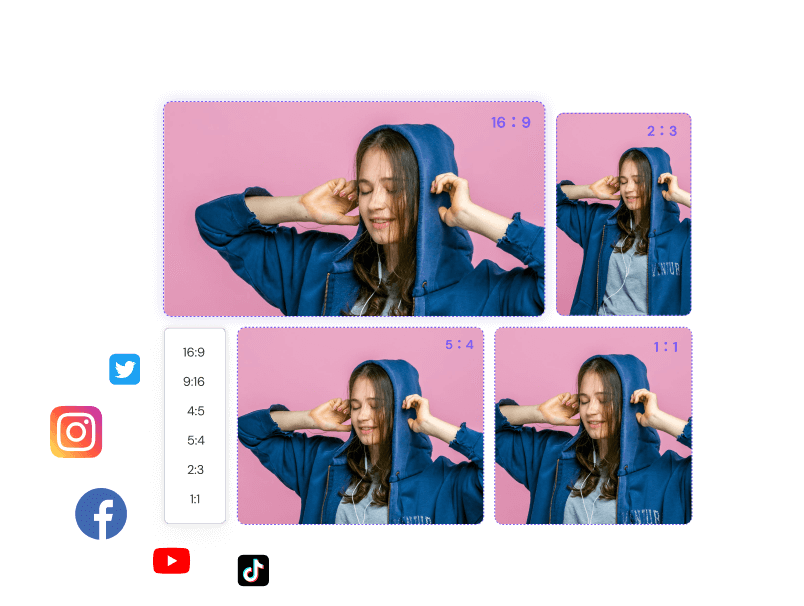The width and height of the screenshot is (804, 606).
Task: Open the TikTok icon
Action: coord(252,572)
